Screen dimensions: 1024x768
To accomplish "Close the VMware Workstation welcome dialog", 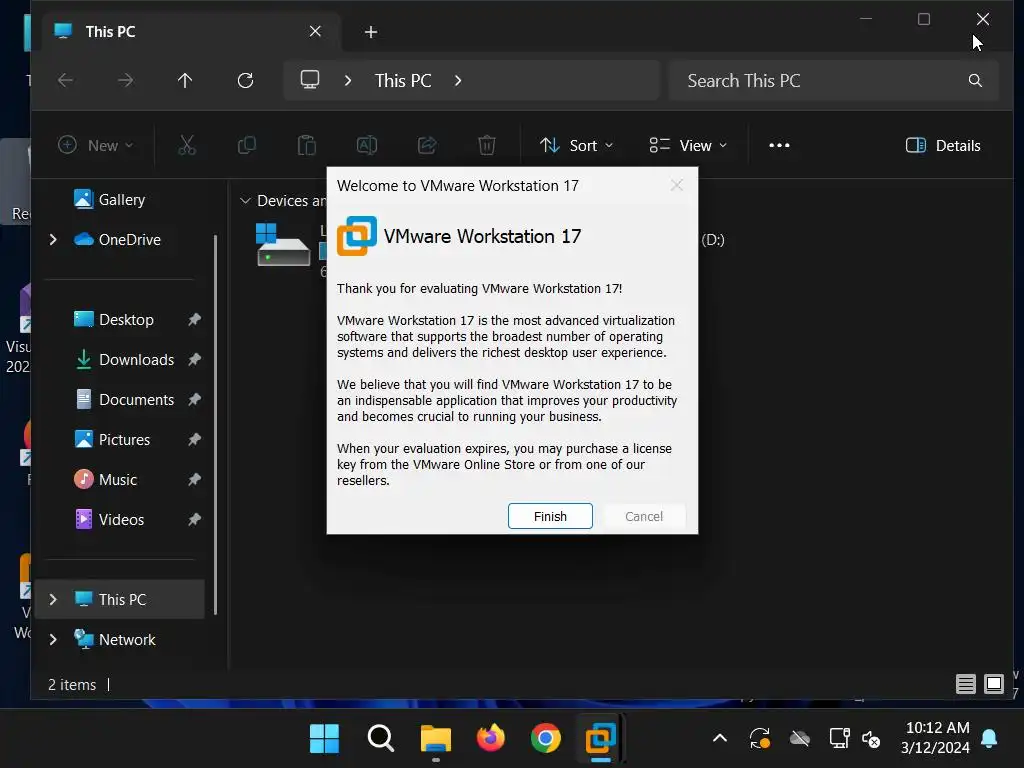I will pos(677,185).
